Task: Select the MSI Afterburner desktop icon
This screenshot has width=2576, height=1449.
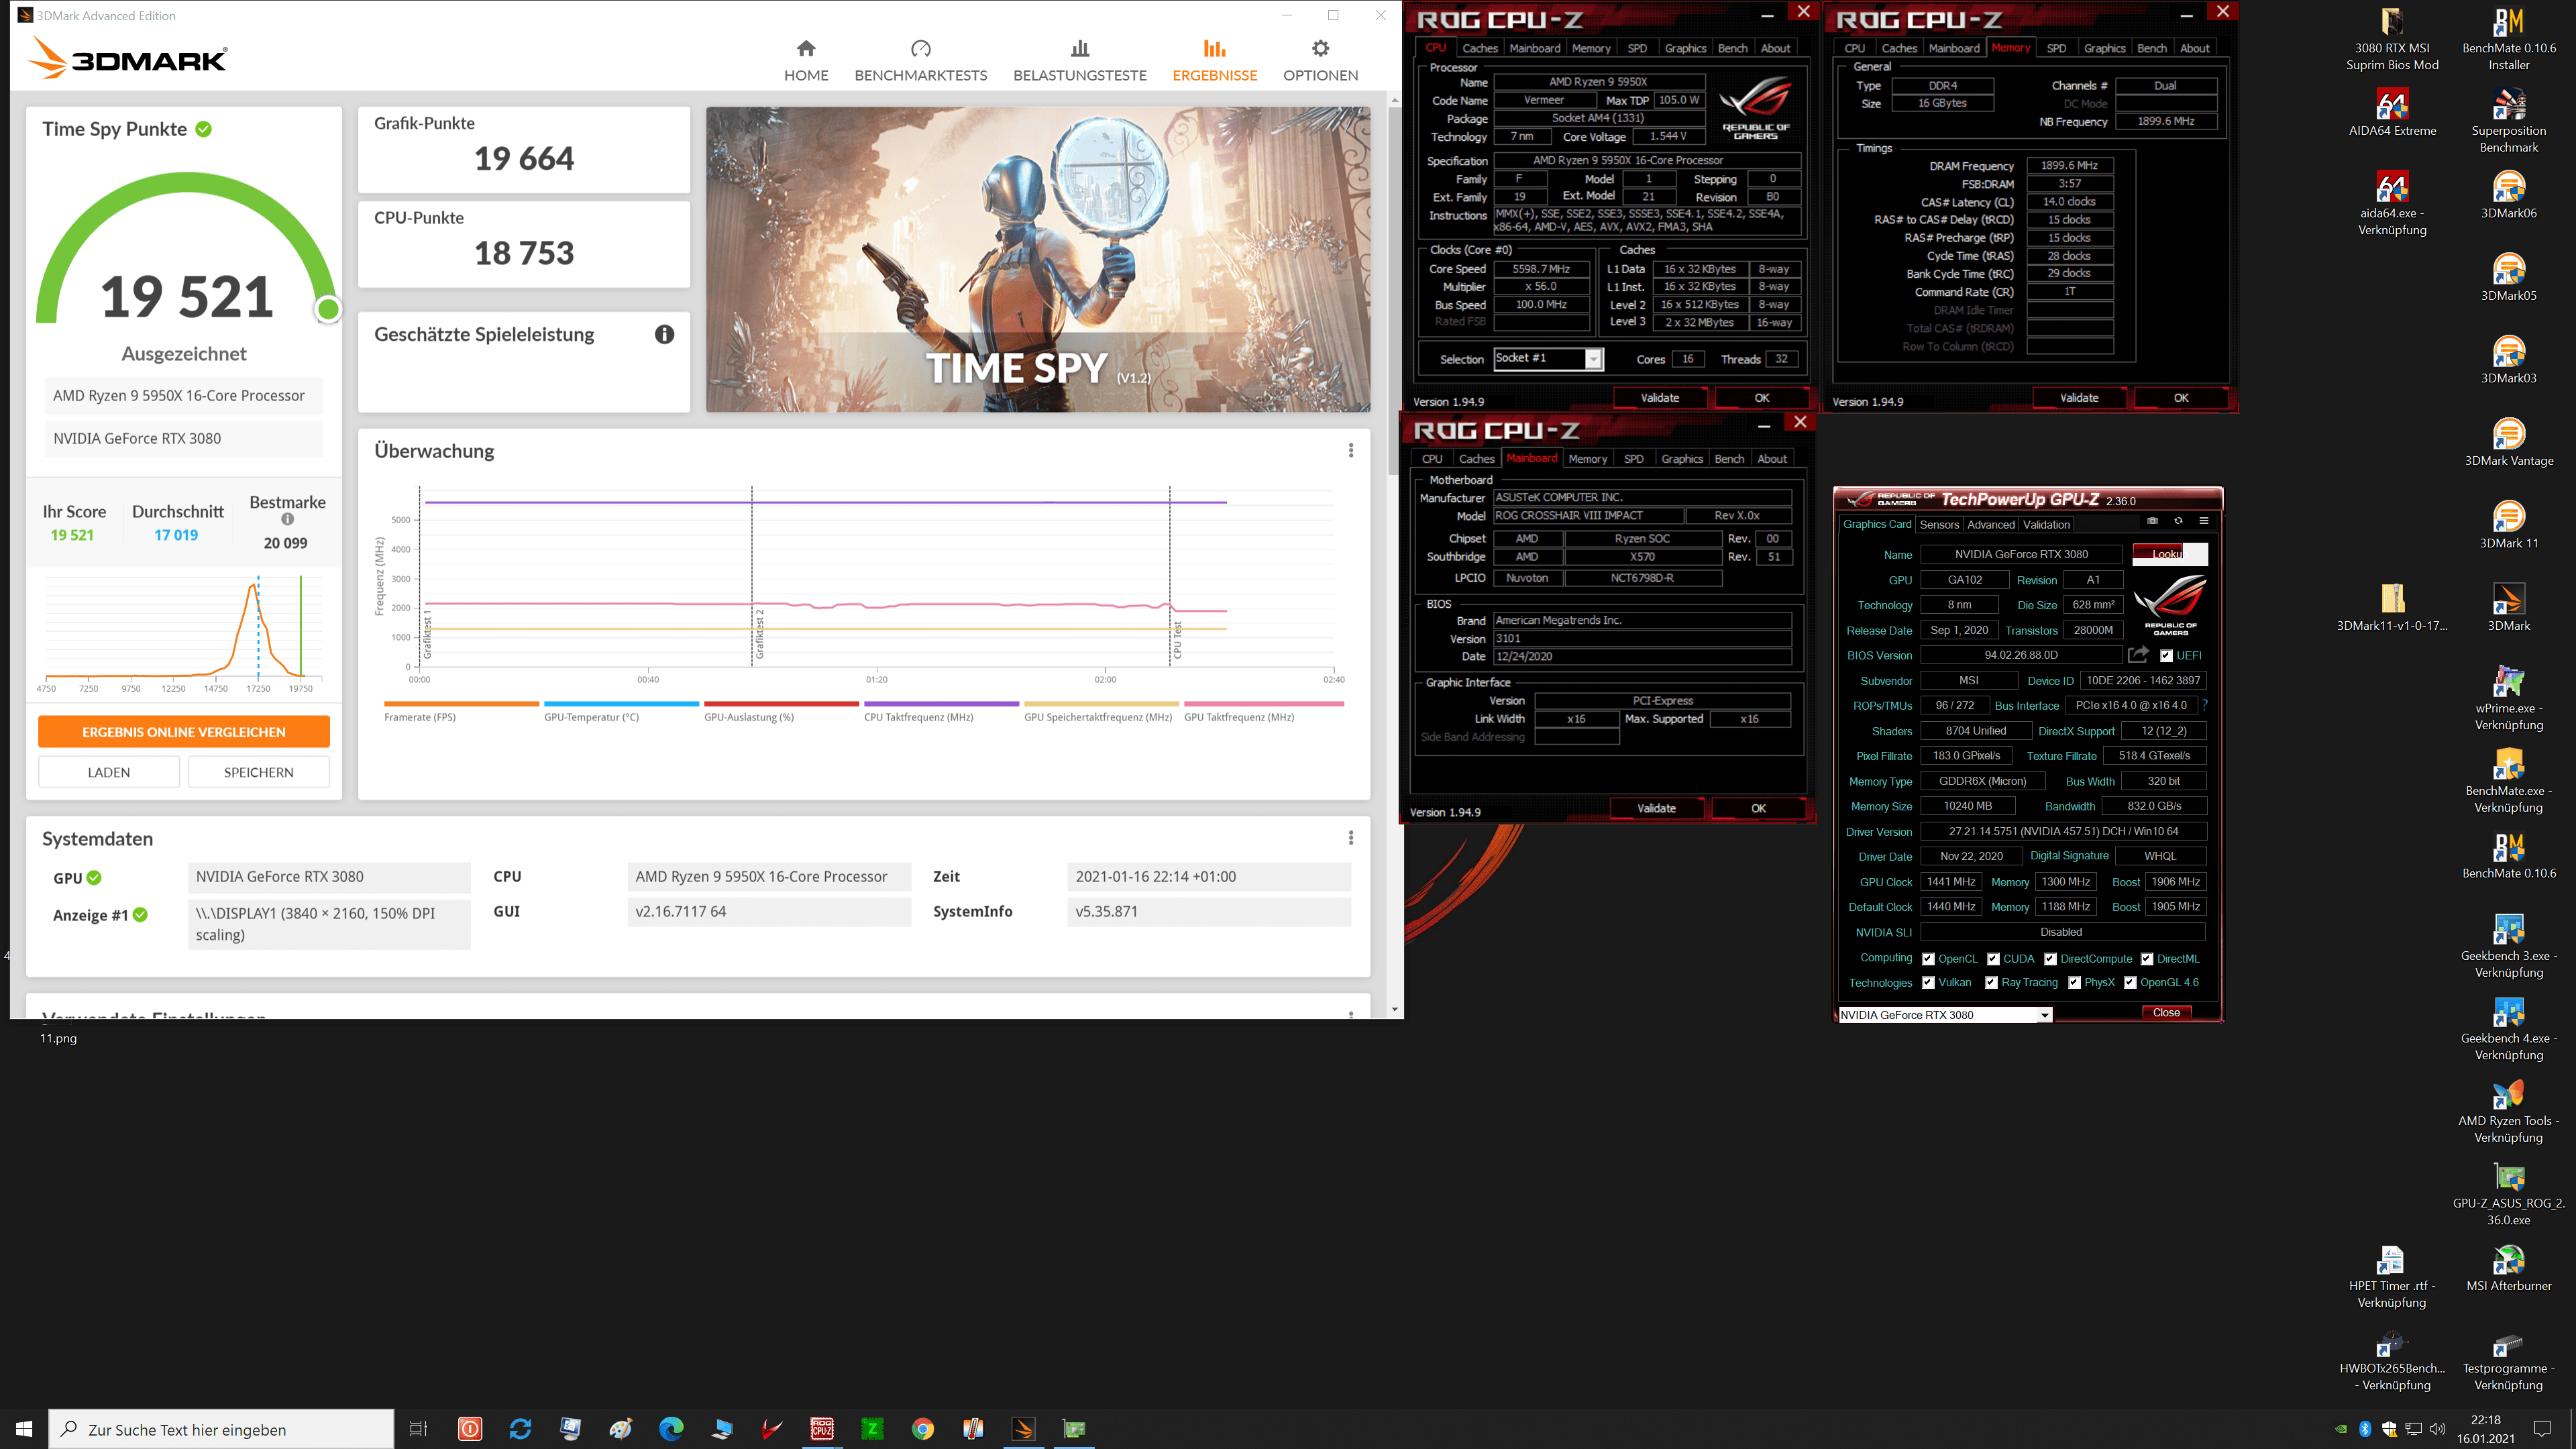Action: (x=2508, y=1267)
